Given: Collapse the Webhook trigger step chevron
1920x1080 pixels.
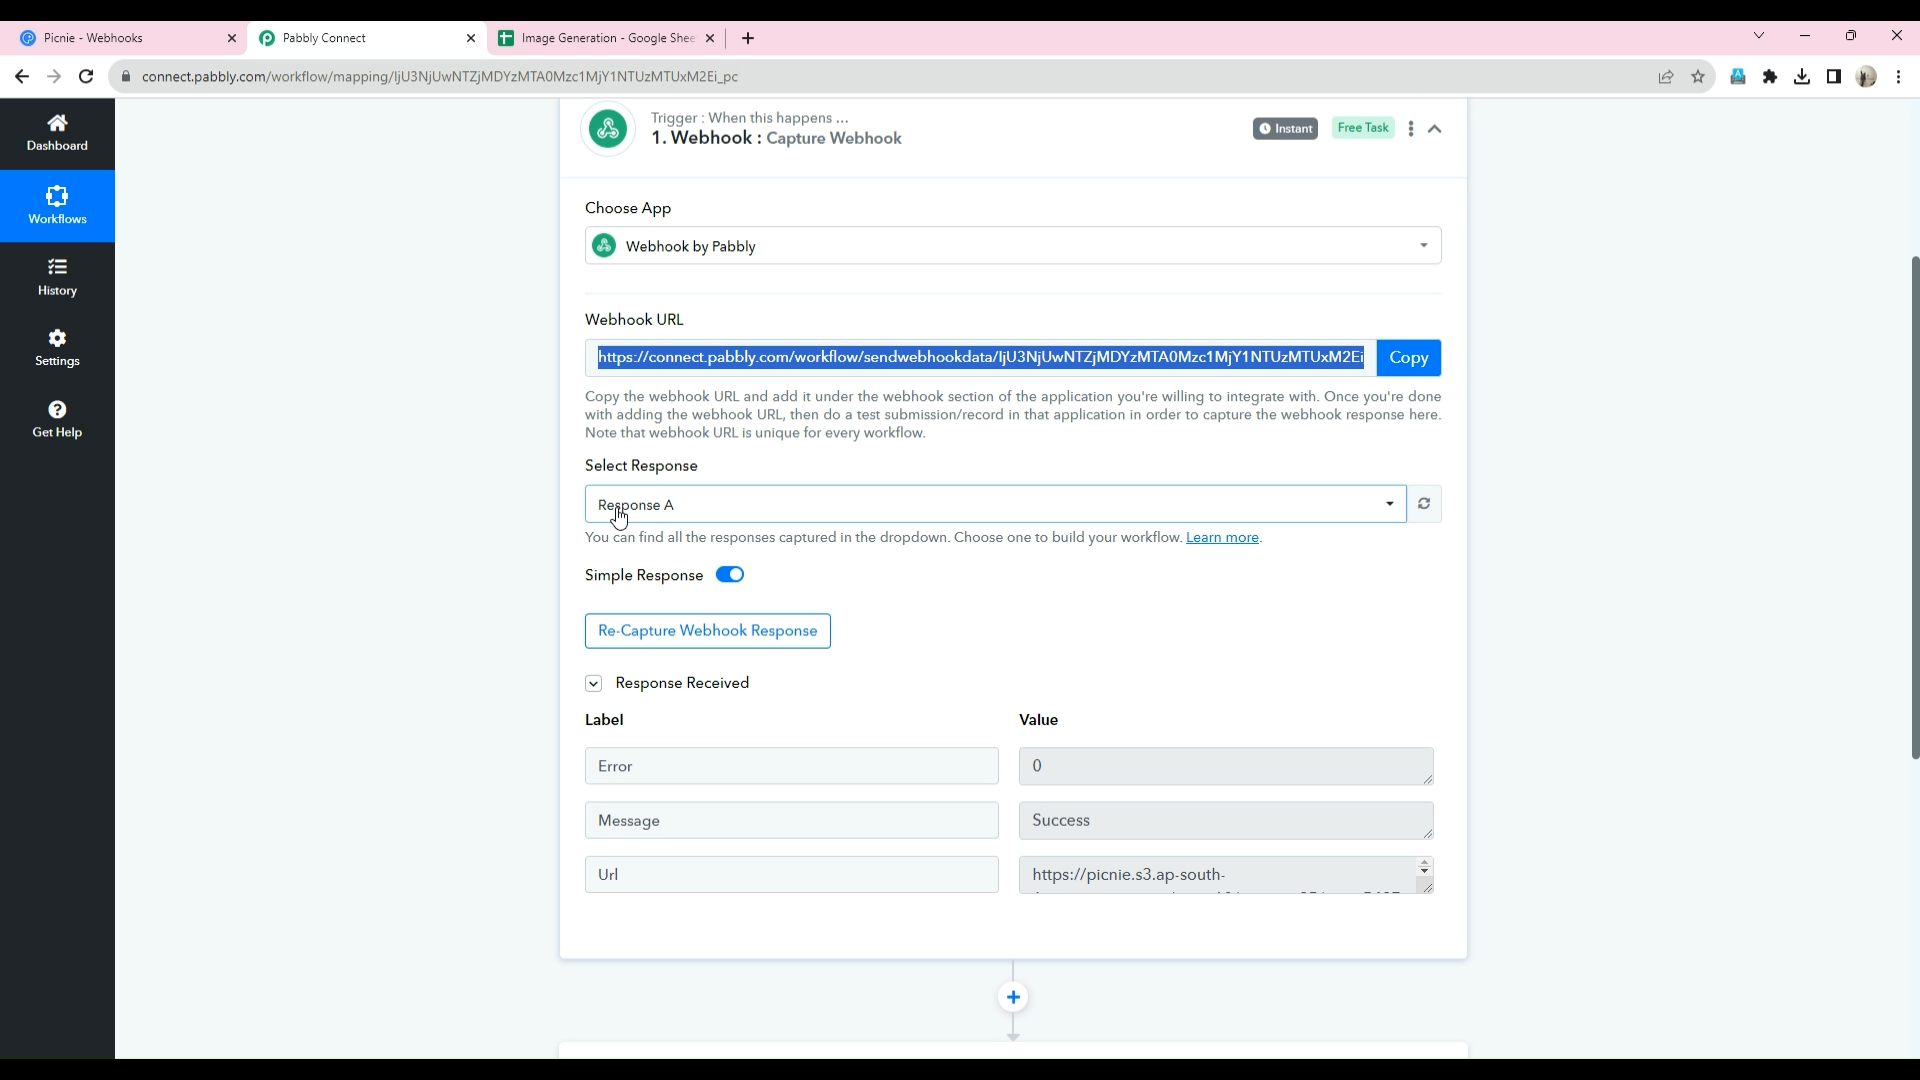Looking at the screenshot, I should (1435, 129).
